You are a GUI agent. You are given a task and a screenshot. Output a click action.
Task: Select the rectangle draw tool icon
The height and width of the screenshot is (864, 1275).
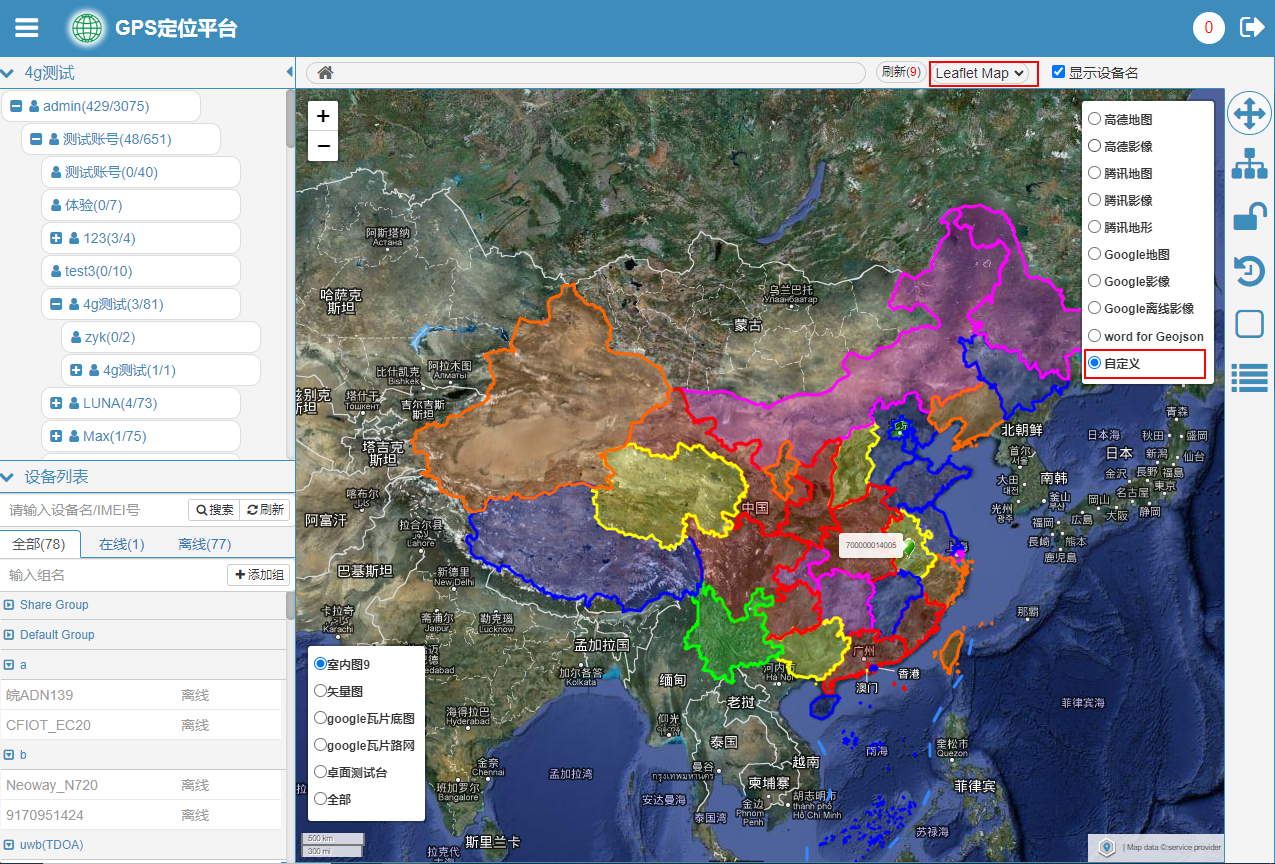[x=1248, y=324]
